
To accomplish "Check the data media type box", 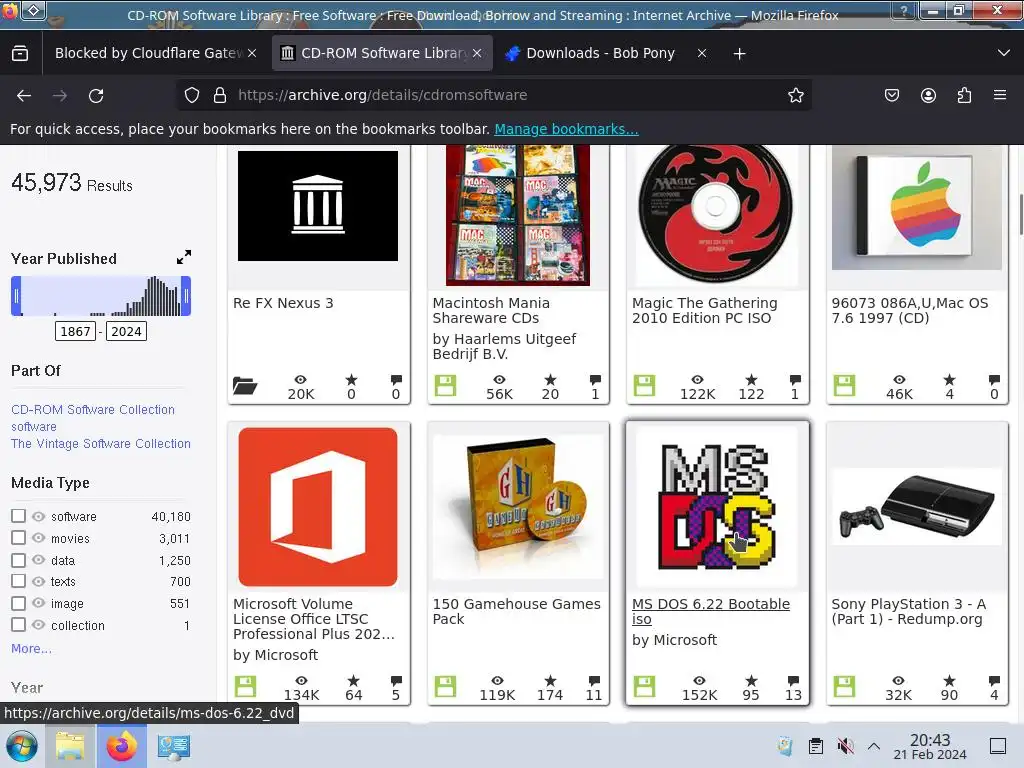I will 18,560.
